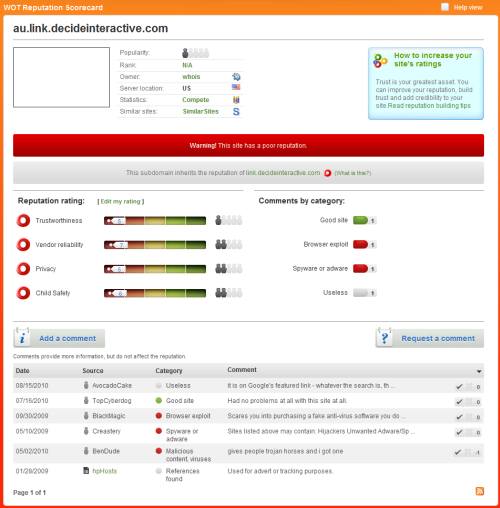Click the Vendor reliability red ring icon
The width and height of the screenshot is (500, 508).
tap(23, 245)
